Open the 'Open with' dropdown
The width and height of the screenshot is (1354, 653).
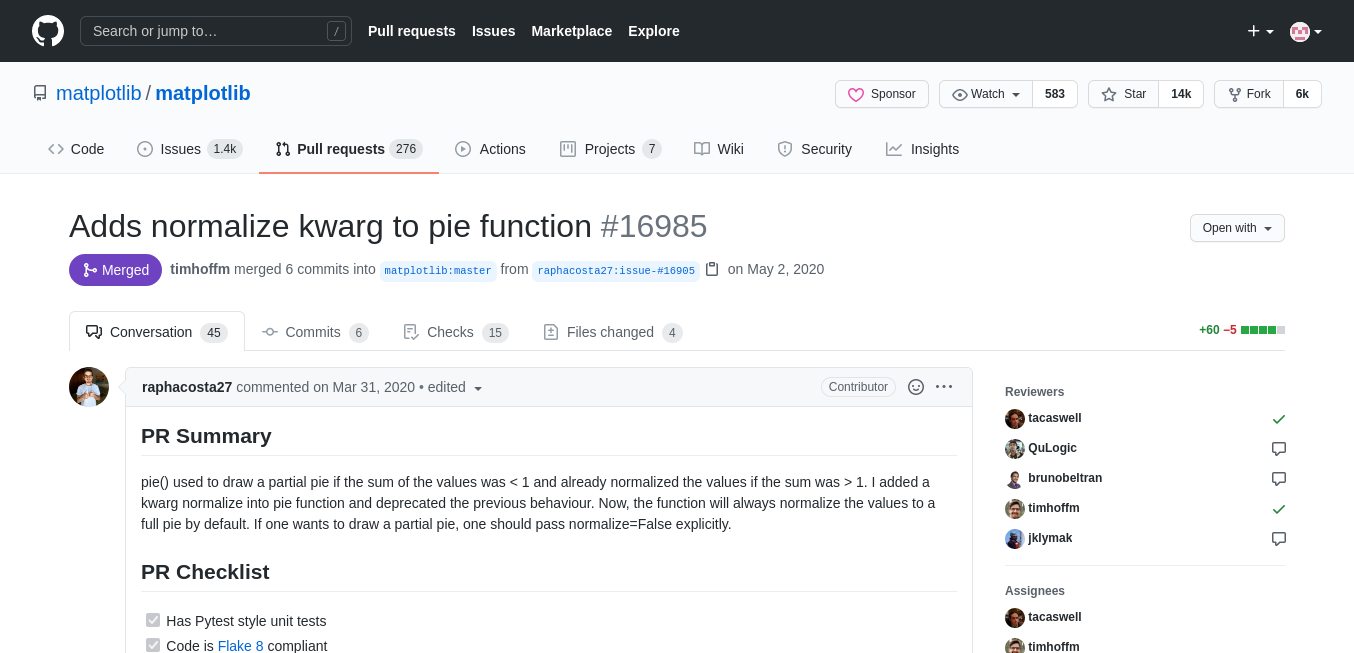pyautogui.click(x=1237, y=228)
